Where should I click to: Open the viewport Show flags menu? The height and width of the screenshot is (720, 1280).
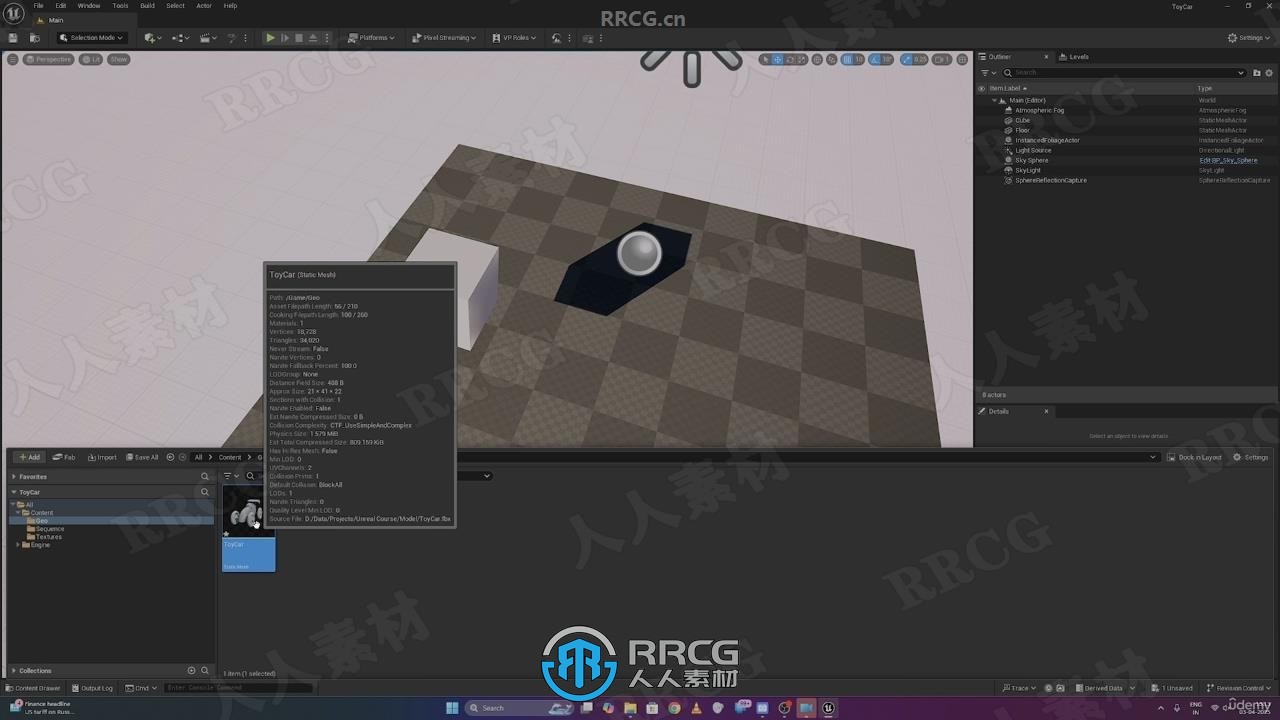119,59
